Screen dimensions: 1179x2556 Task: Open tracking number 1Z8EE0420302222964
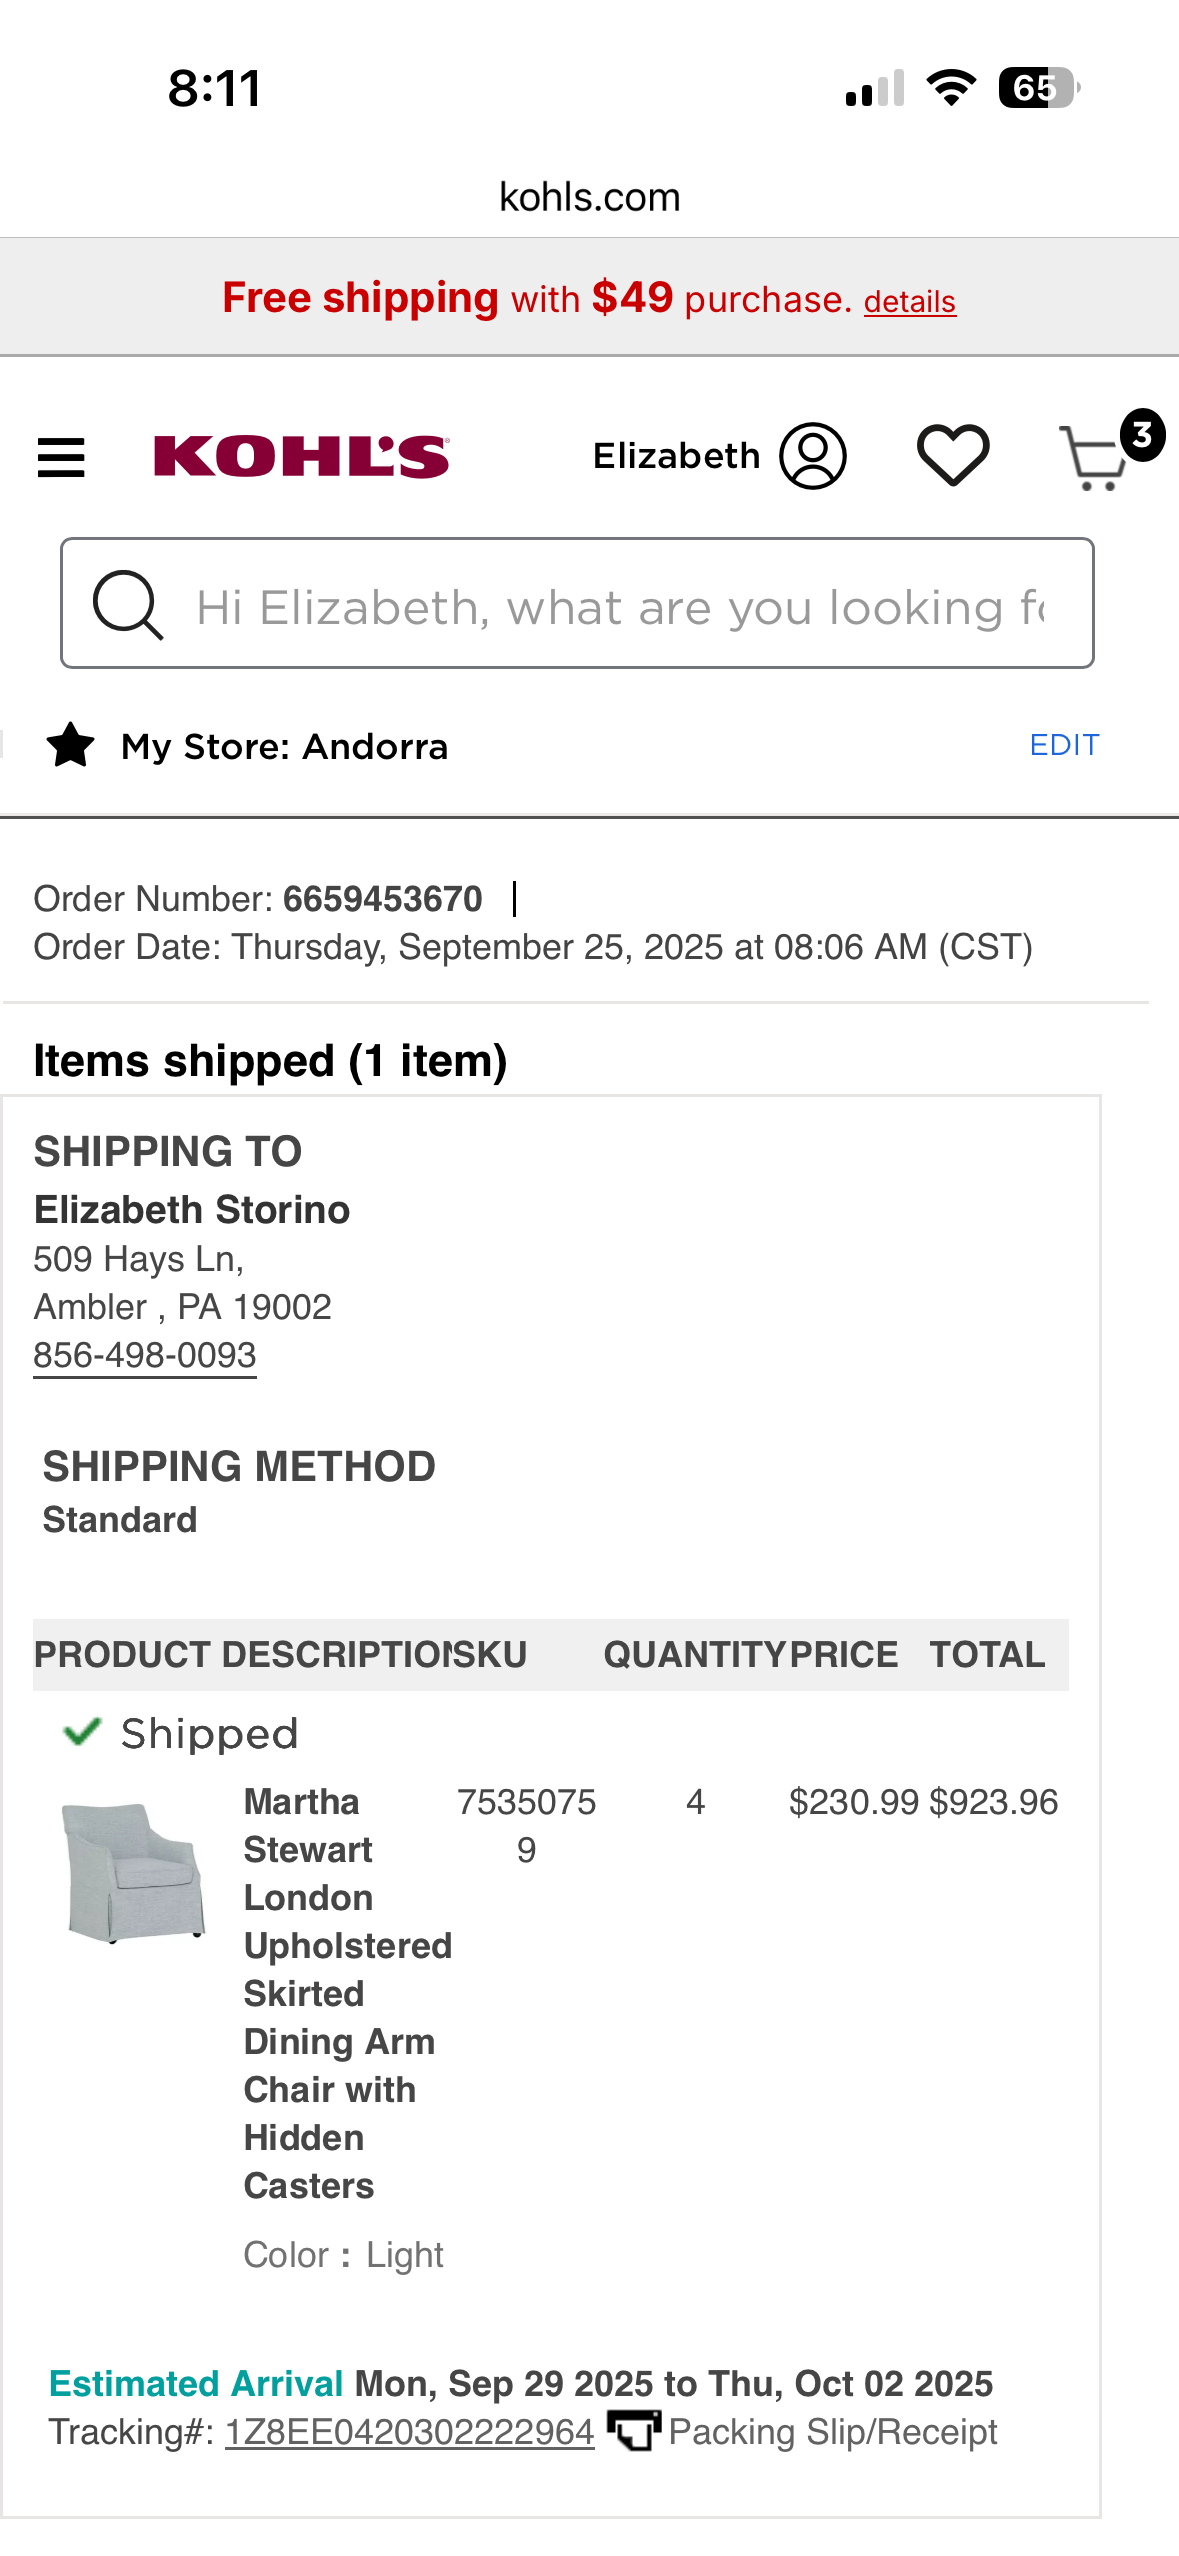pos(410,2432)
